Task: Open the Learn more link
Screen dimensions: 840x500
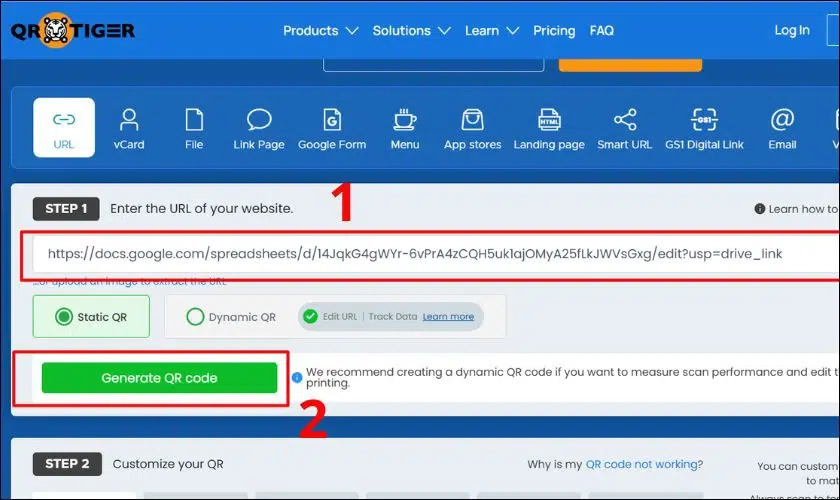Action: [x=448, y=317]
